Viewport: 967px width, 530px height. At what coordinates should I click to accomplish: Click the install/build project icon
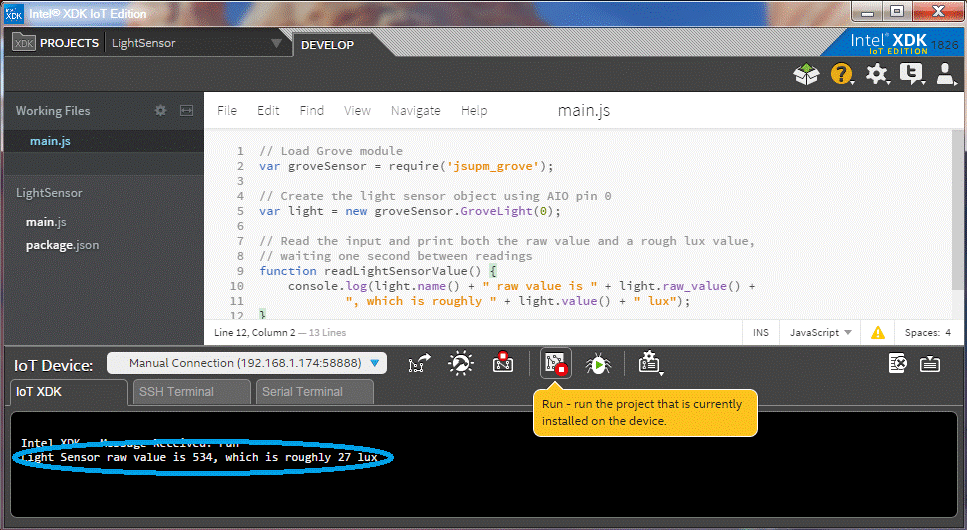click(x=503, y=362)
